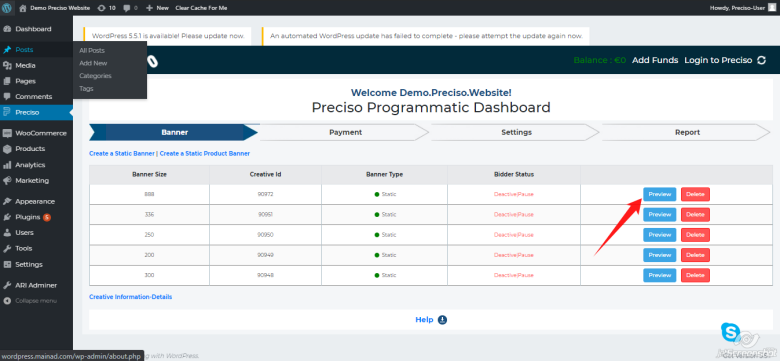Choose All Posts from Posts flyout
The image size is (780, 362).
(92, 50)
